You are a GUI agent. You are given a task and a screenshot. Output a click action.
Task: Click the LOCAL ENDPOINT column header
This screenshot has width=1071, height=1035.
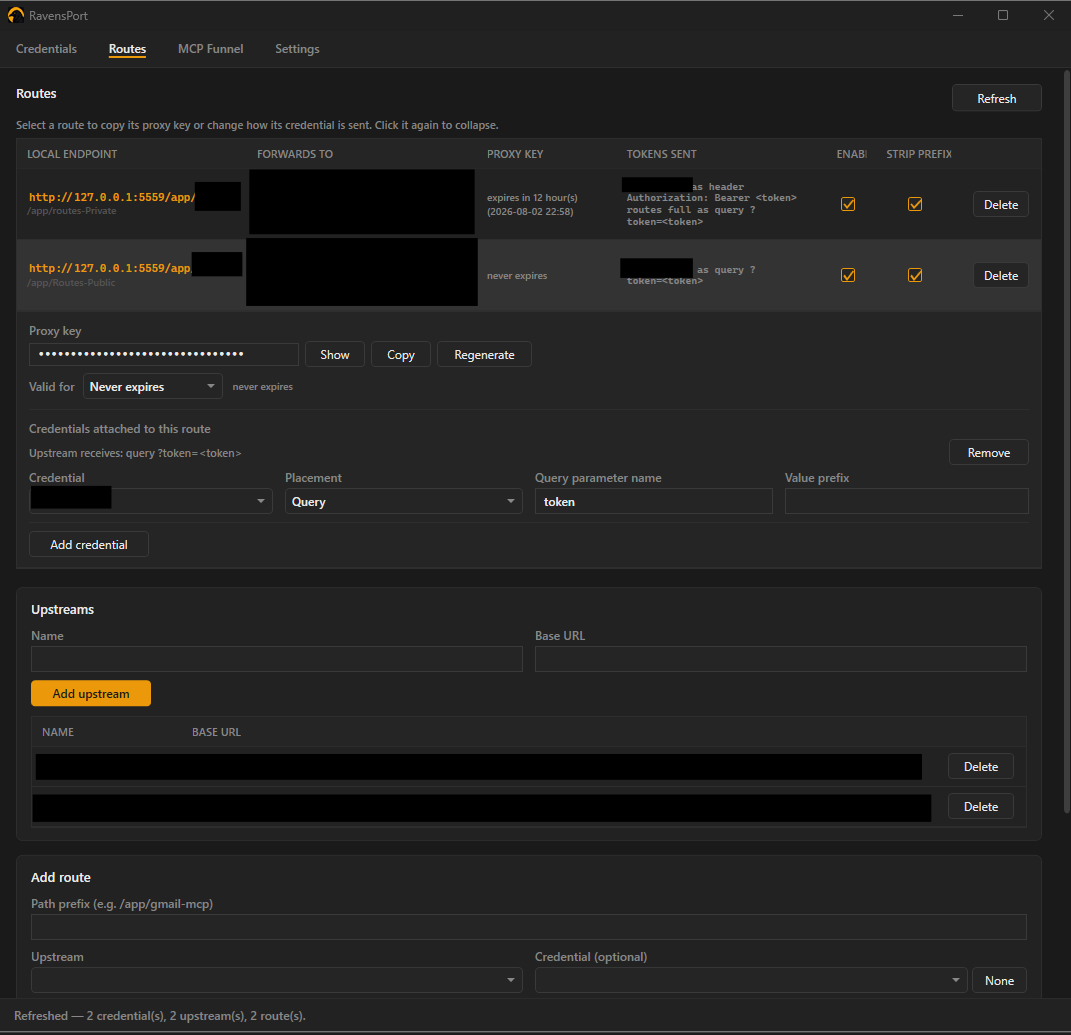[x=72, y=154]
